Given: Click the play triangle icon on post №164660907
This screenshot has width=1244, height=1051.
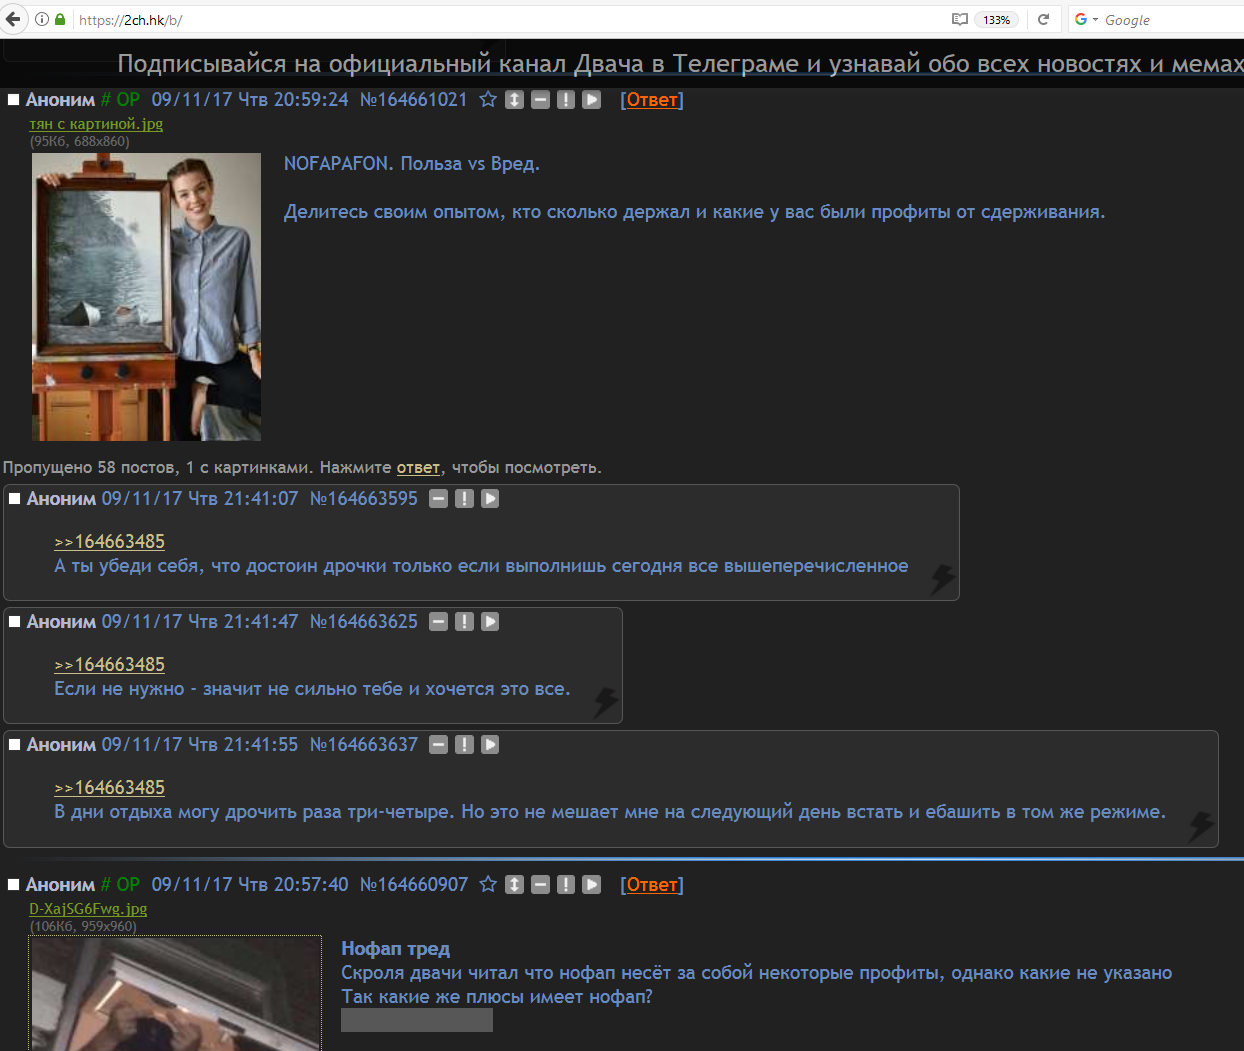Looking at the screenshot, I should pos(592,884).
